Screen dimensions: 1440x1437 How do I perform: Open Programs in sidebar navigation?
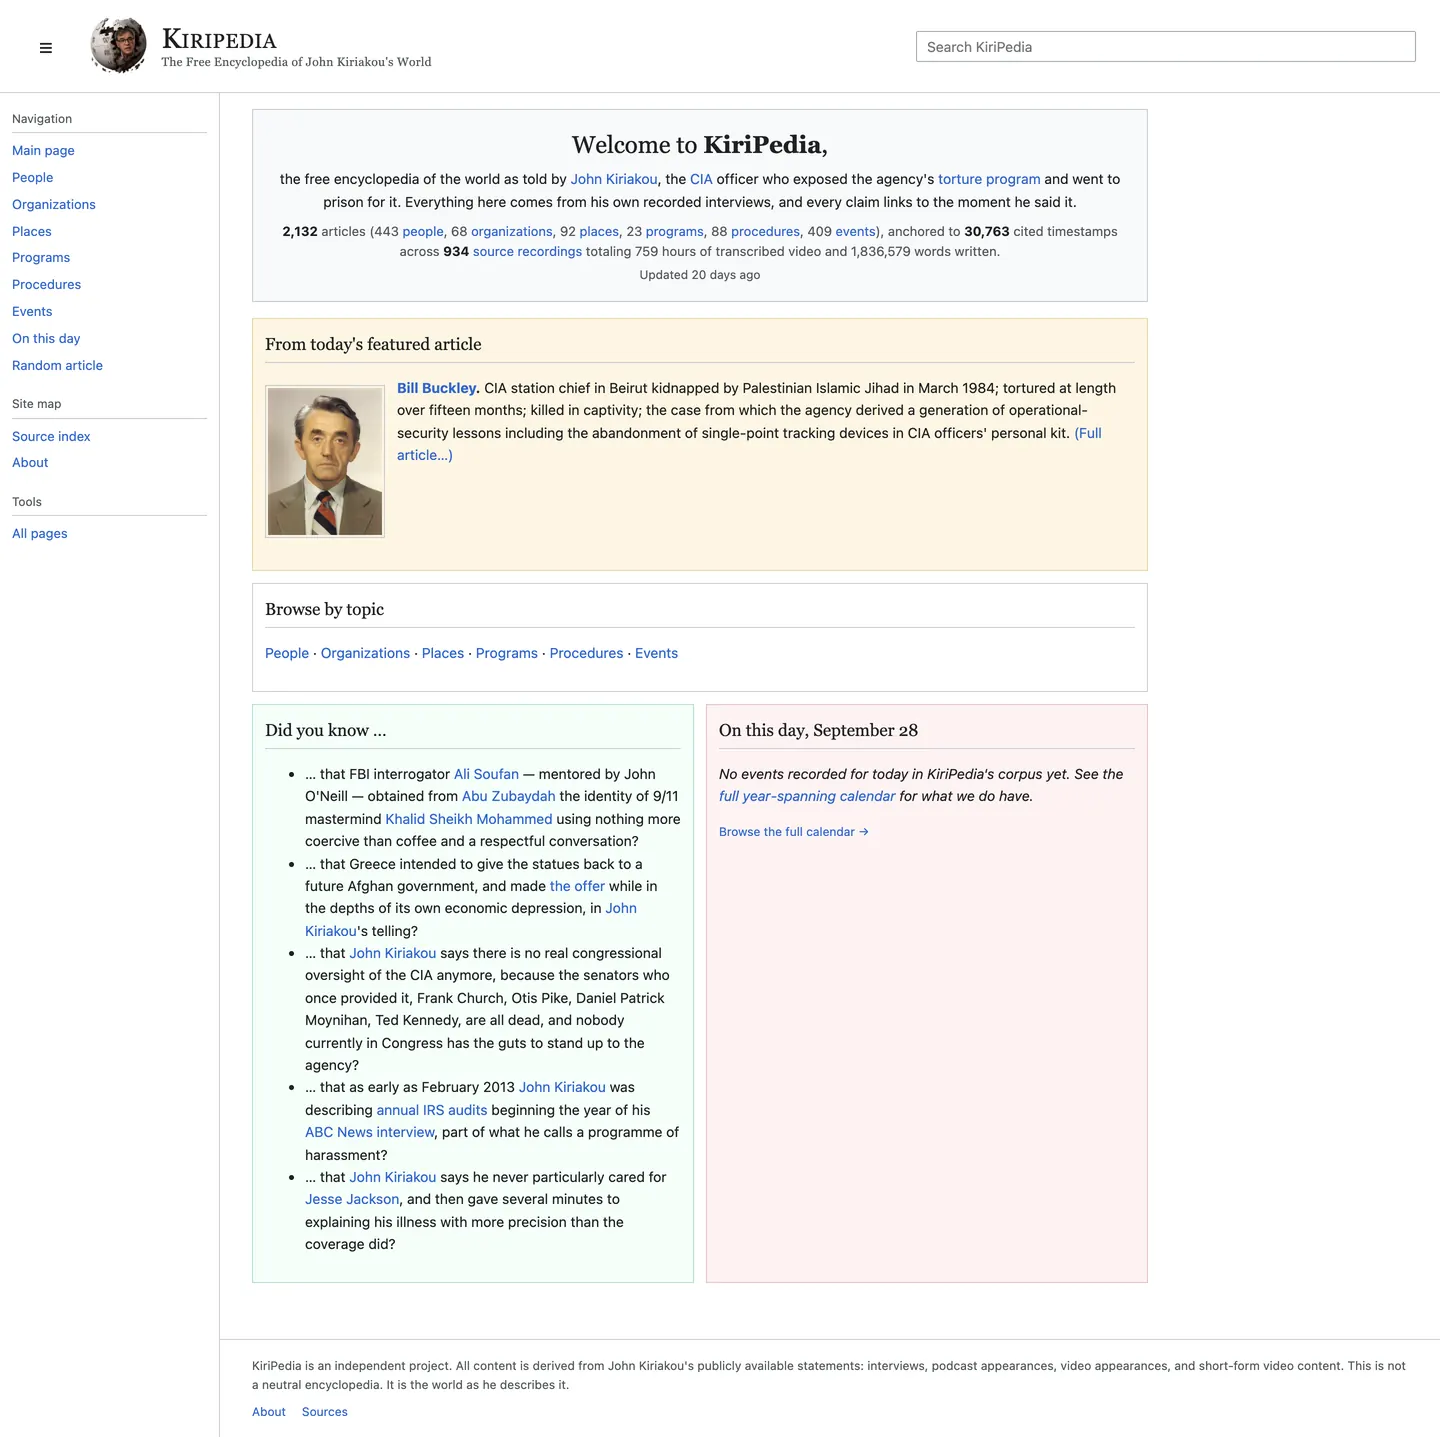pyautogui.click(x=41, y=258)
